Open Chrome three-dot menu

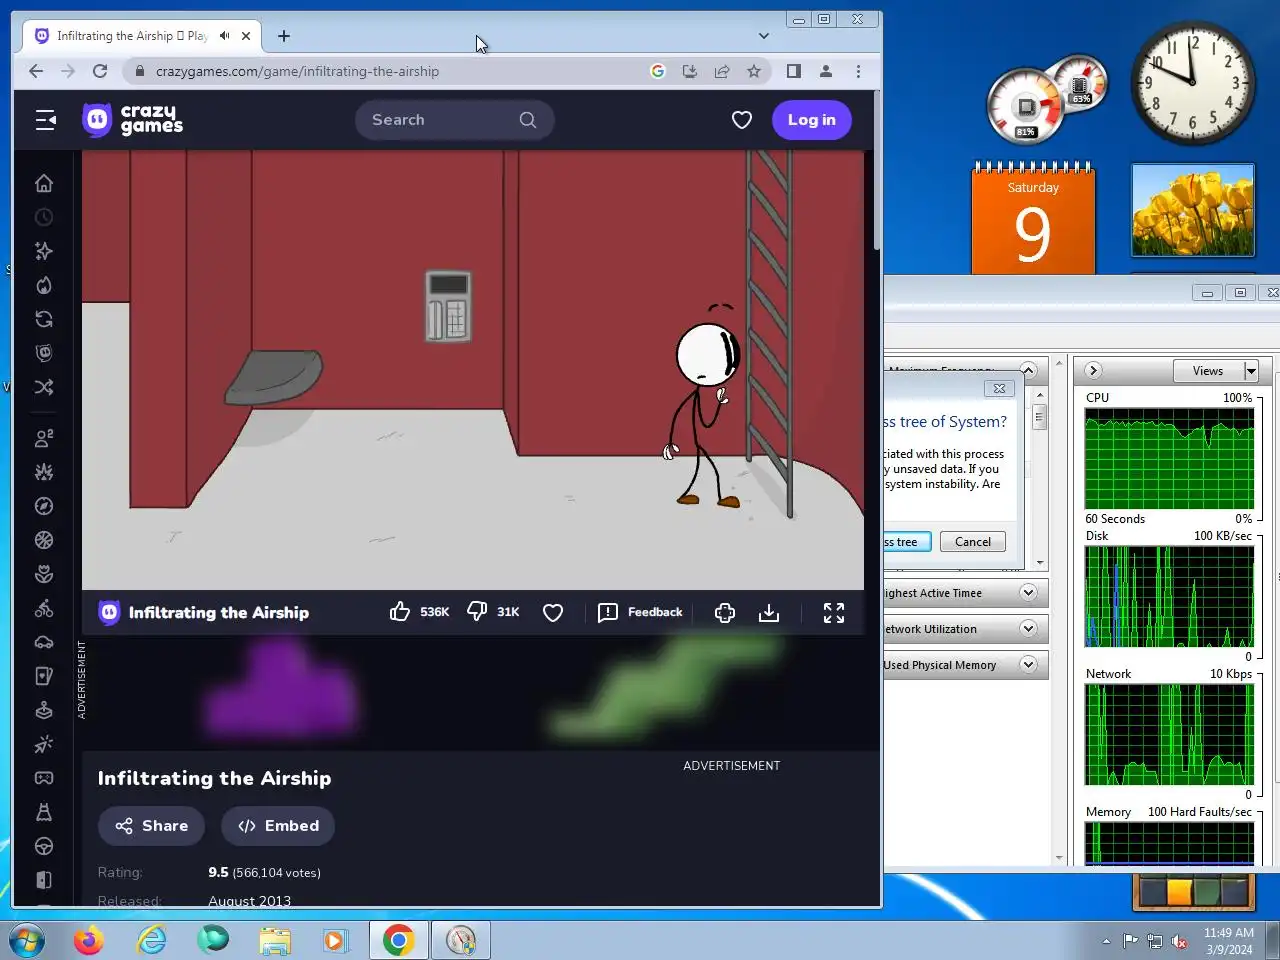click(858, 71)
